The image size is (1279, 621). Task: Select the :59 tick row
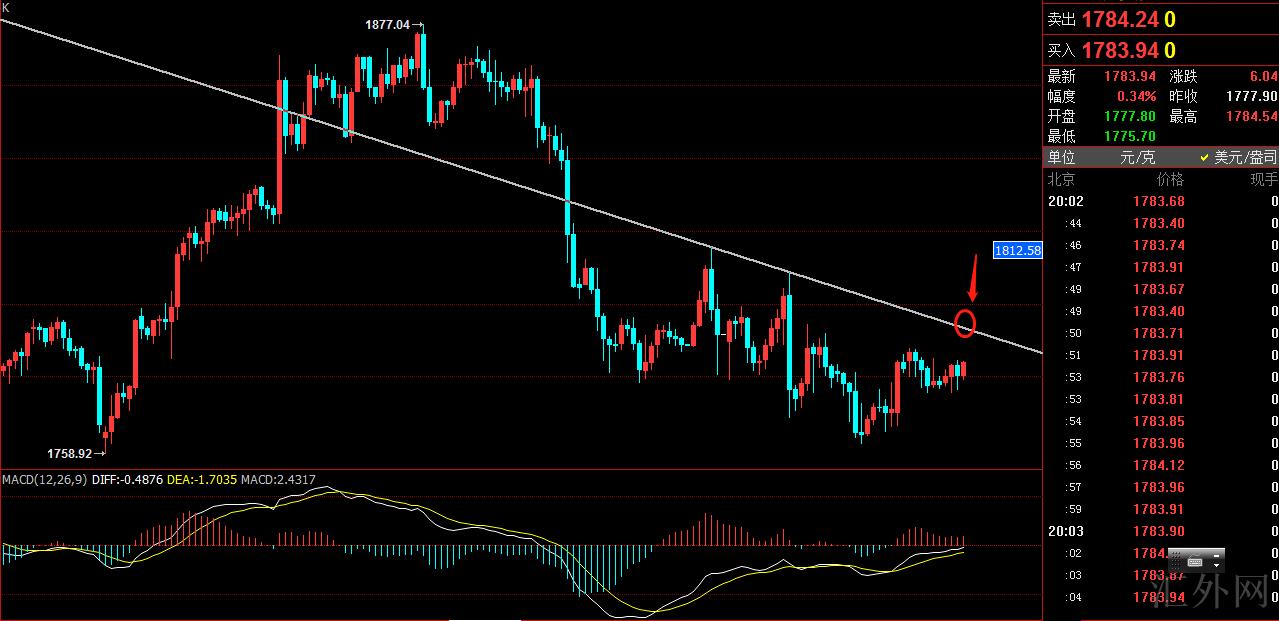pos(1161,509)
